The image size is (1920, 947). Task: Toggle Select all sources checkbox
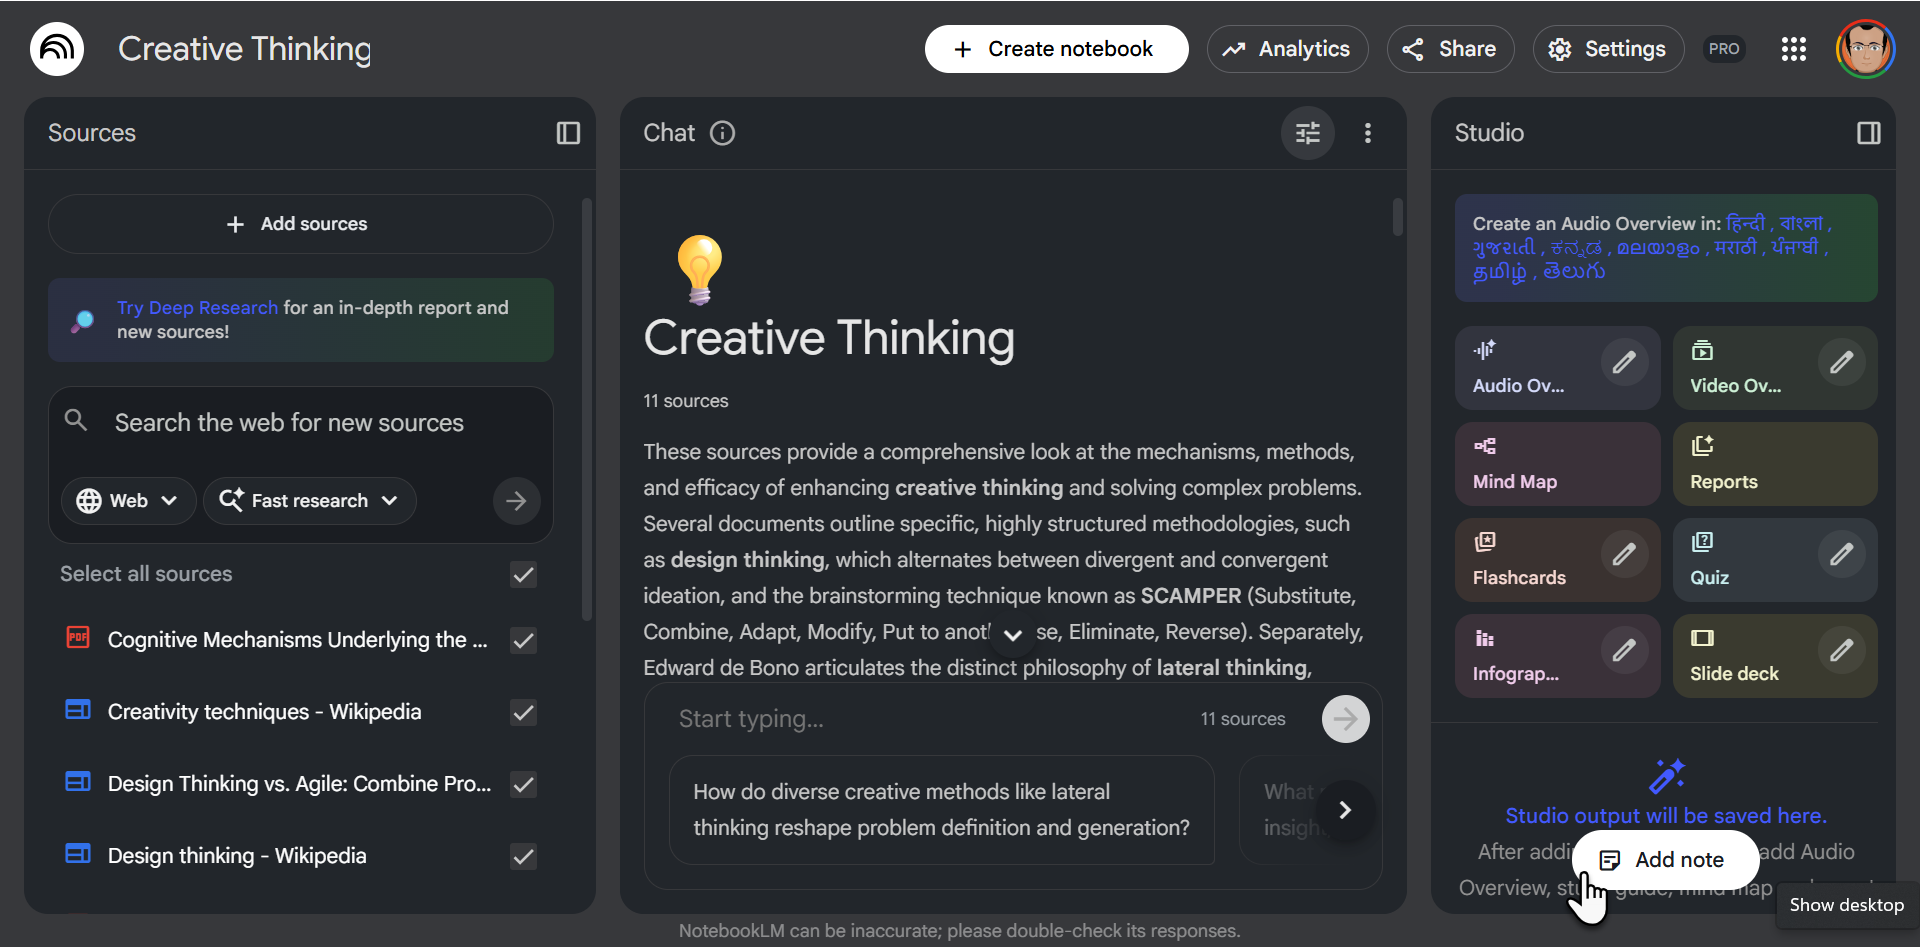pos(523,574)
